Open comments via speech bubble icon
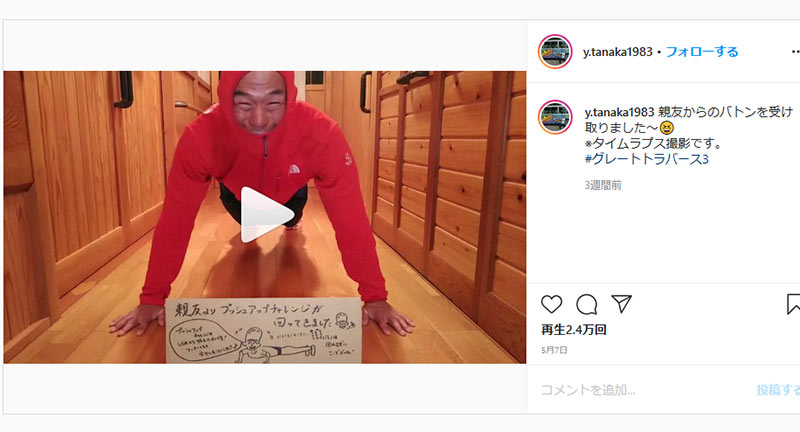 [x=587, y=304]
